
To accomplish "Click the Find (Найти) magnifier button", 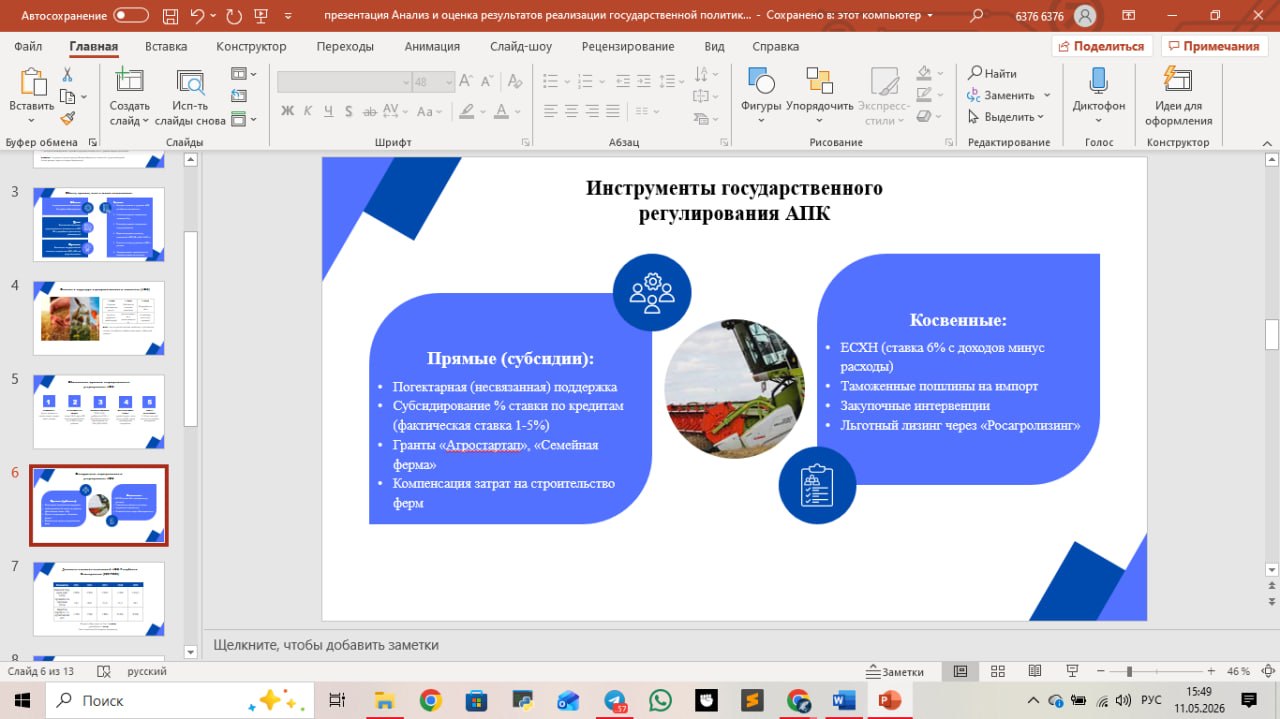I will [991, 74].
